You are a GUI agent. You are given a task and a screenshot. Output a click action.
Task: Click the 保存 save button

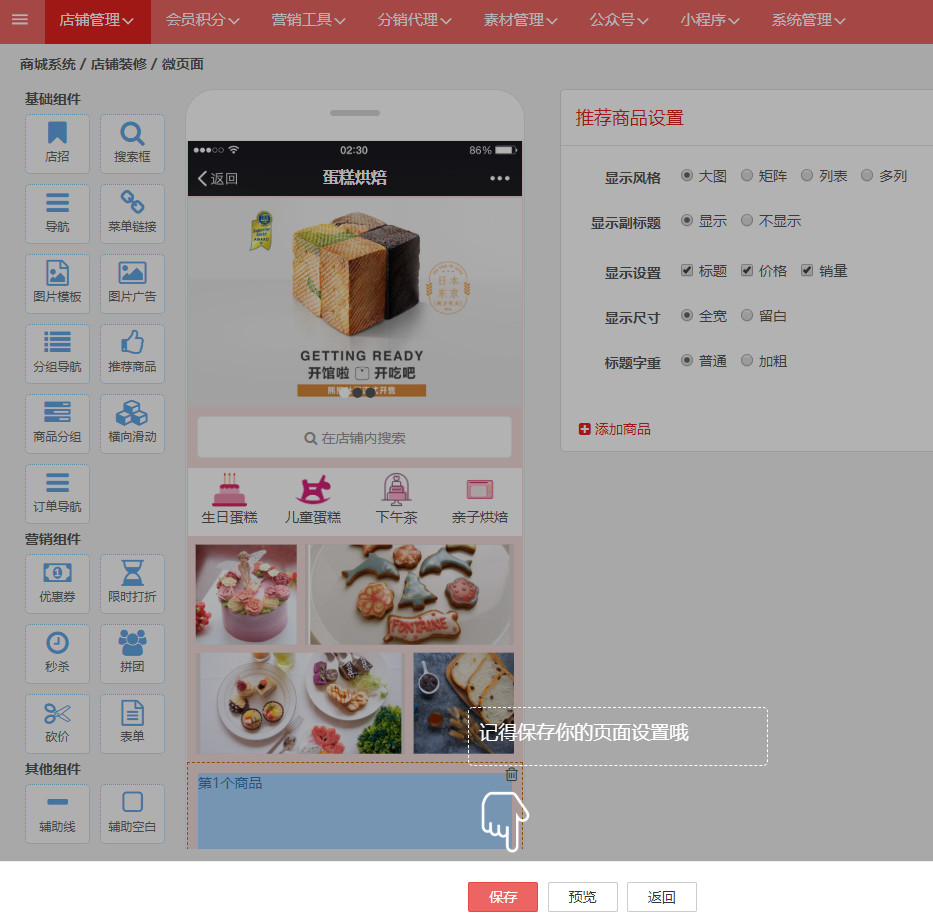(x=502, y=897)
